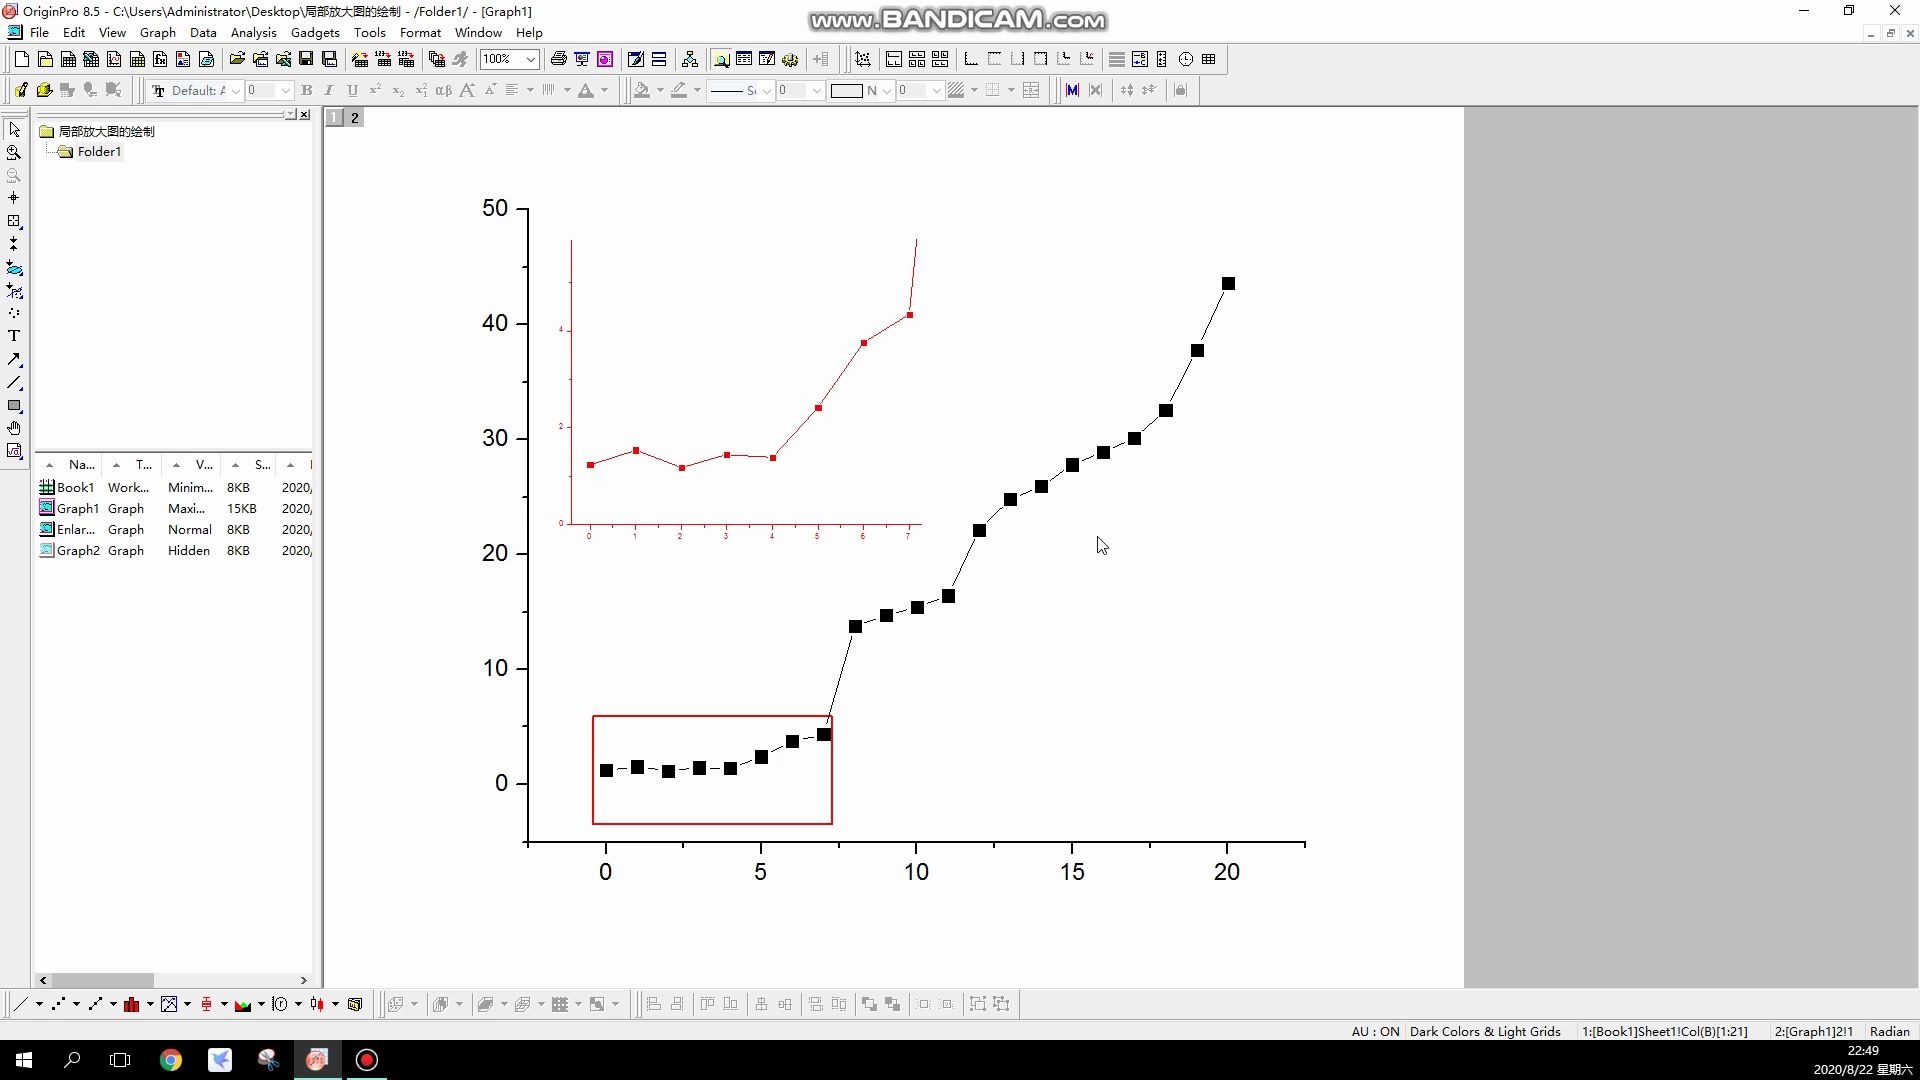This screenshot has width=1920, height=1080.
Task: Click the Rescale axes icon
Action: [863, 59]
